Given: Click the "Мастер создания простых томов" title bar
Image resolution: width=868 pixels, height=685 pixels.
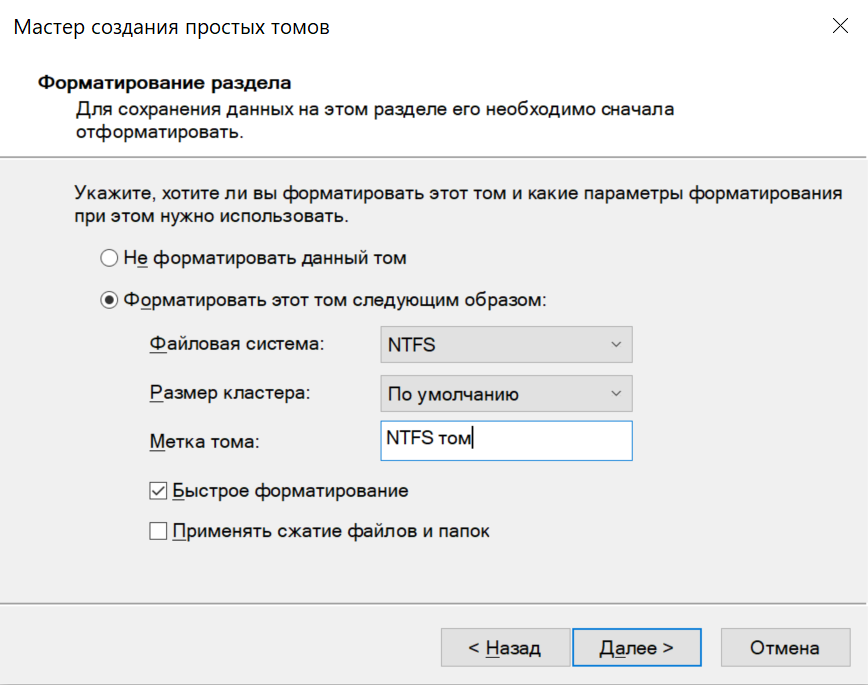Looking at the screenshot, I should point(171,27).
